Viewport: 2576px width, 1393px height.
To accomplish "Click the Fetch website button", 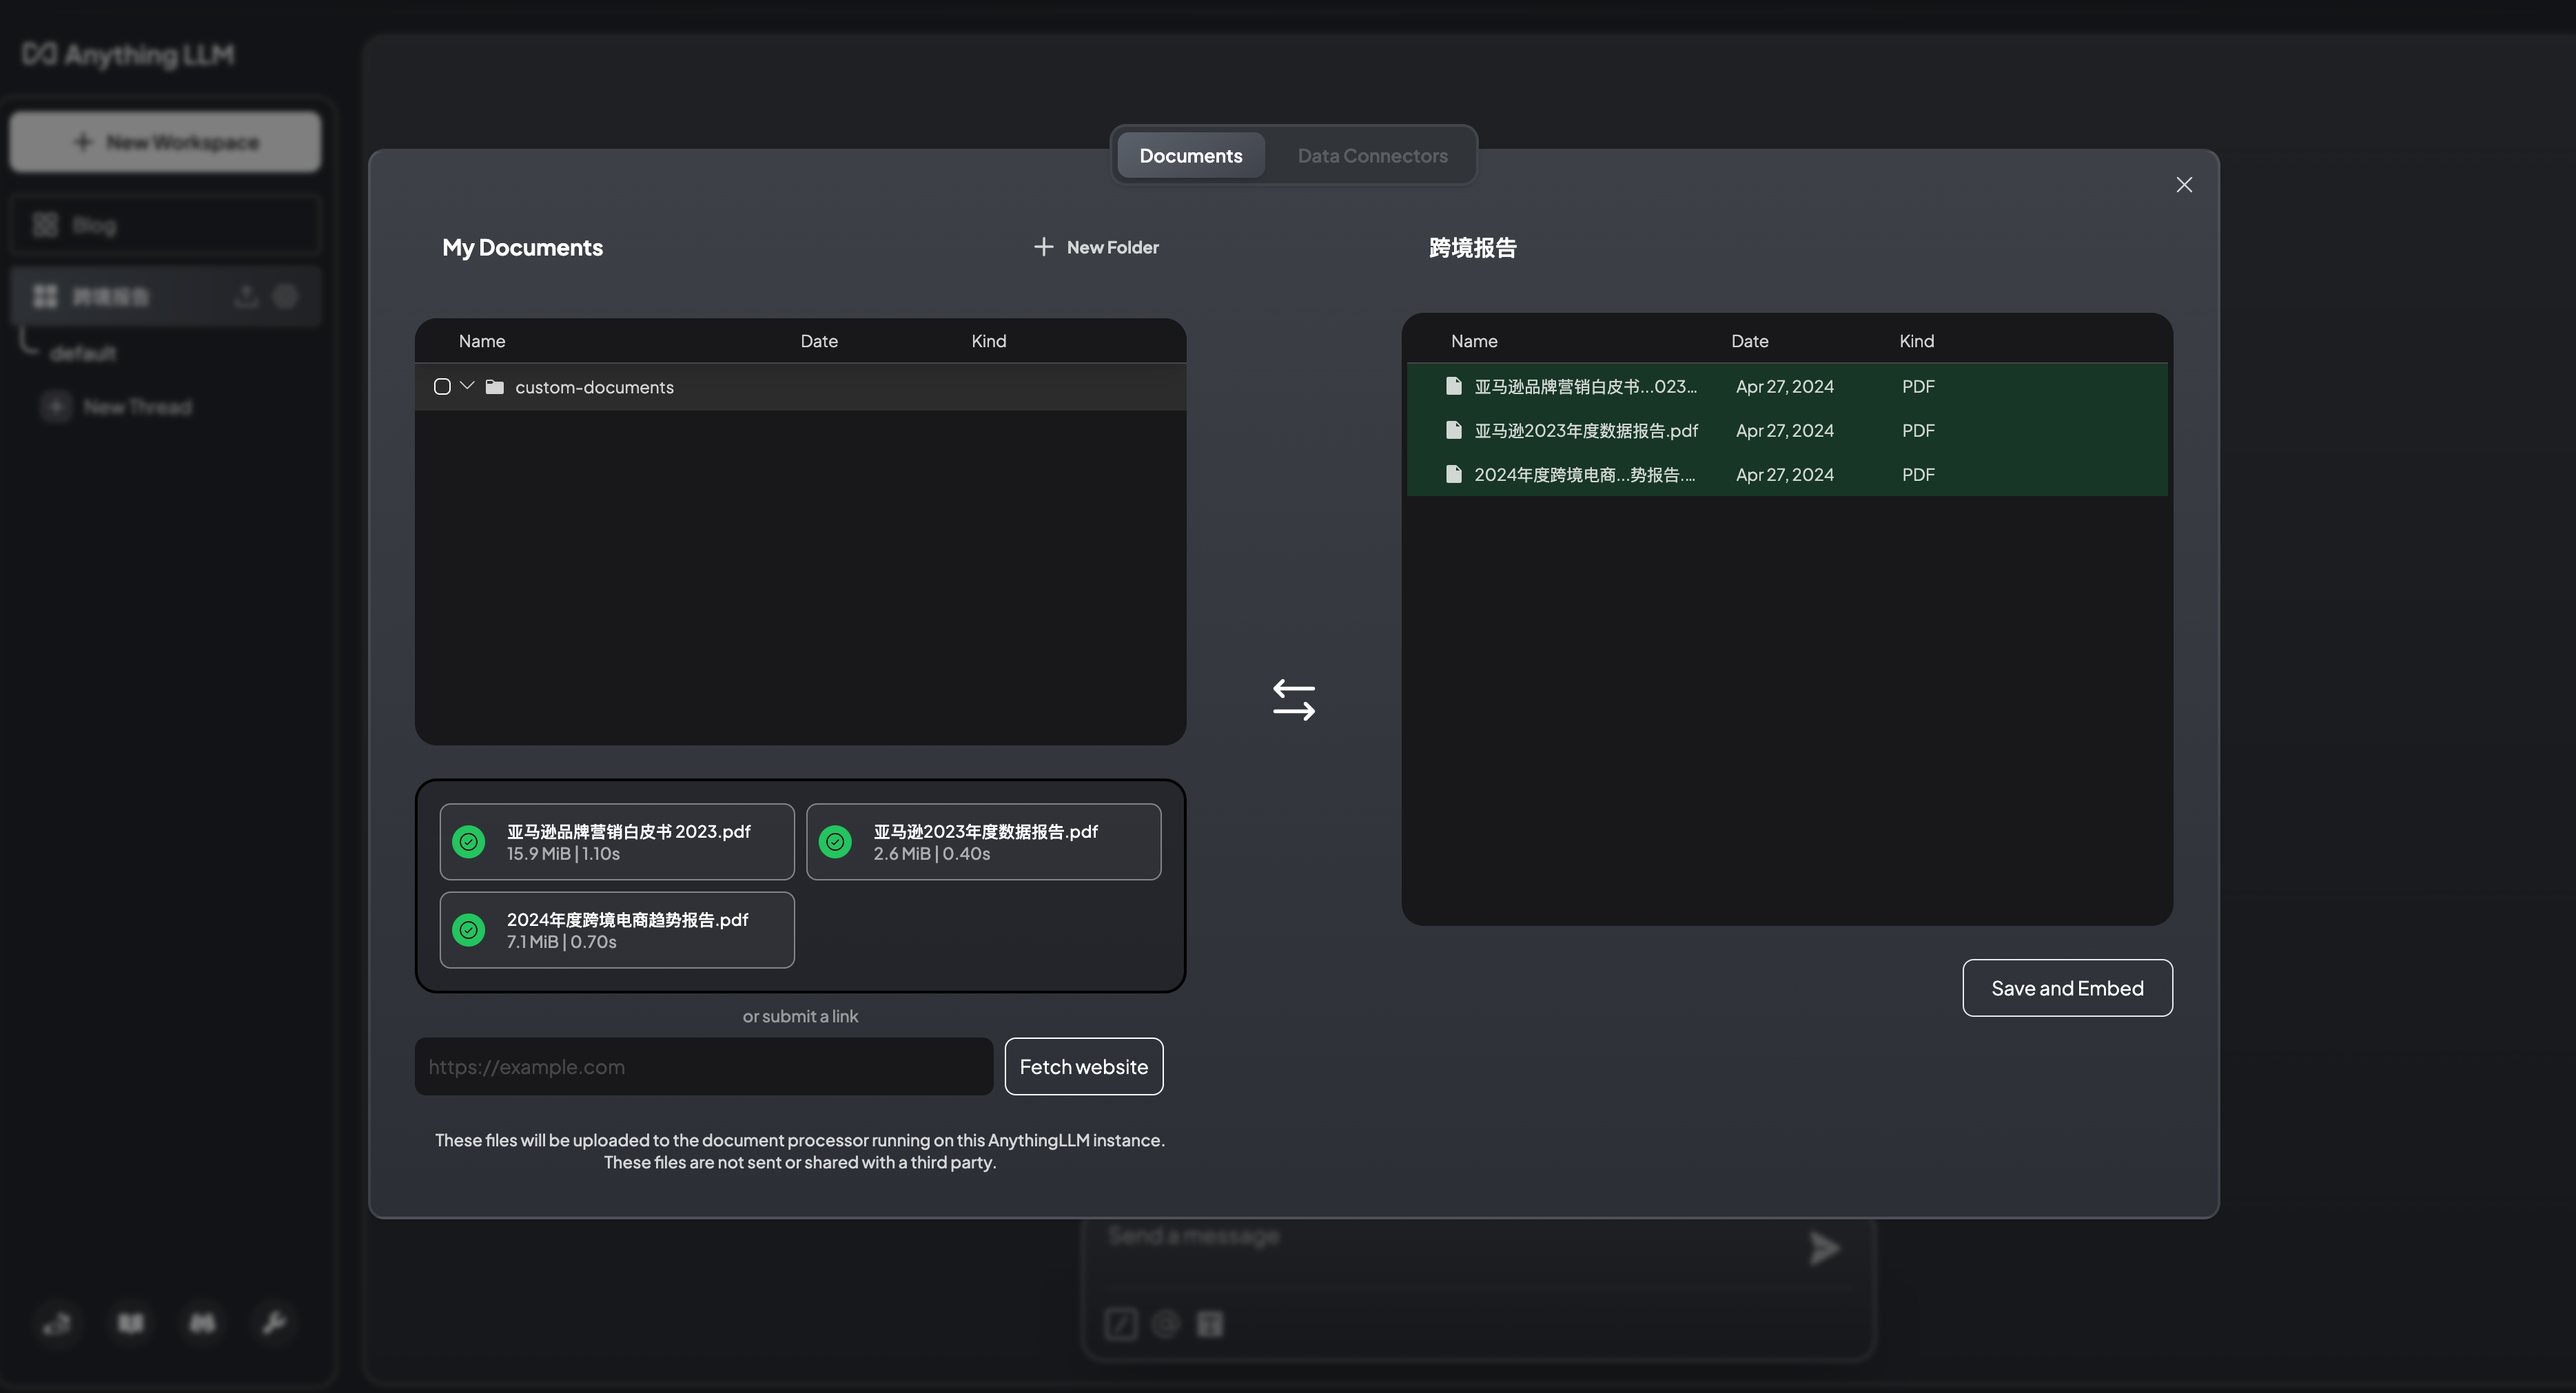I will 1084,1067.
